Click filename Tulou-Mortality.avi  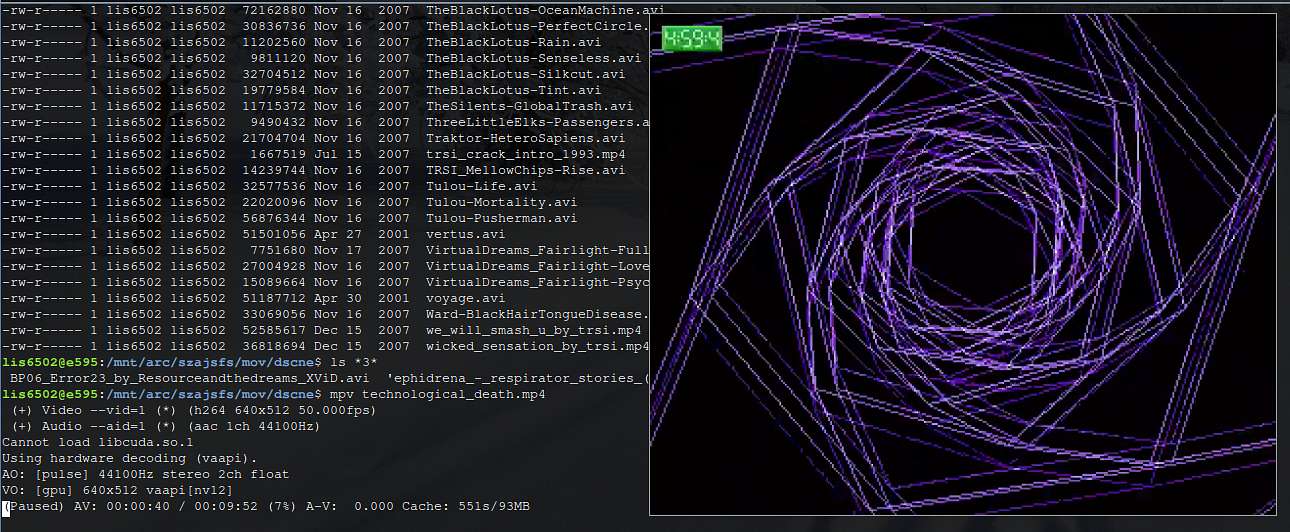point(502,202)
